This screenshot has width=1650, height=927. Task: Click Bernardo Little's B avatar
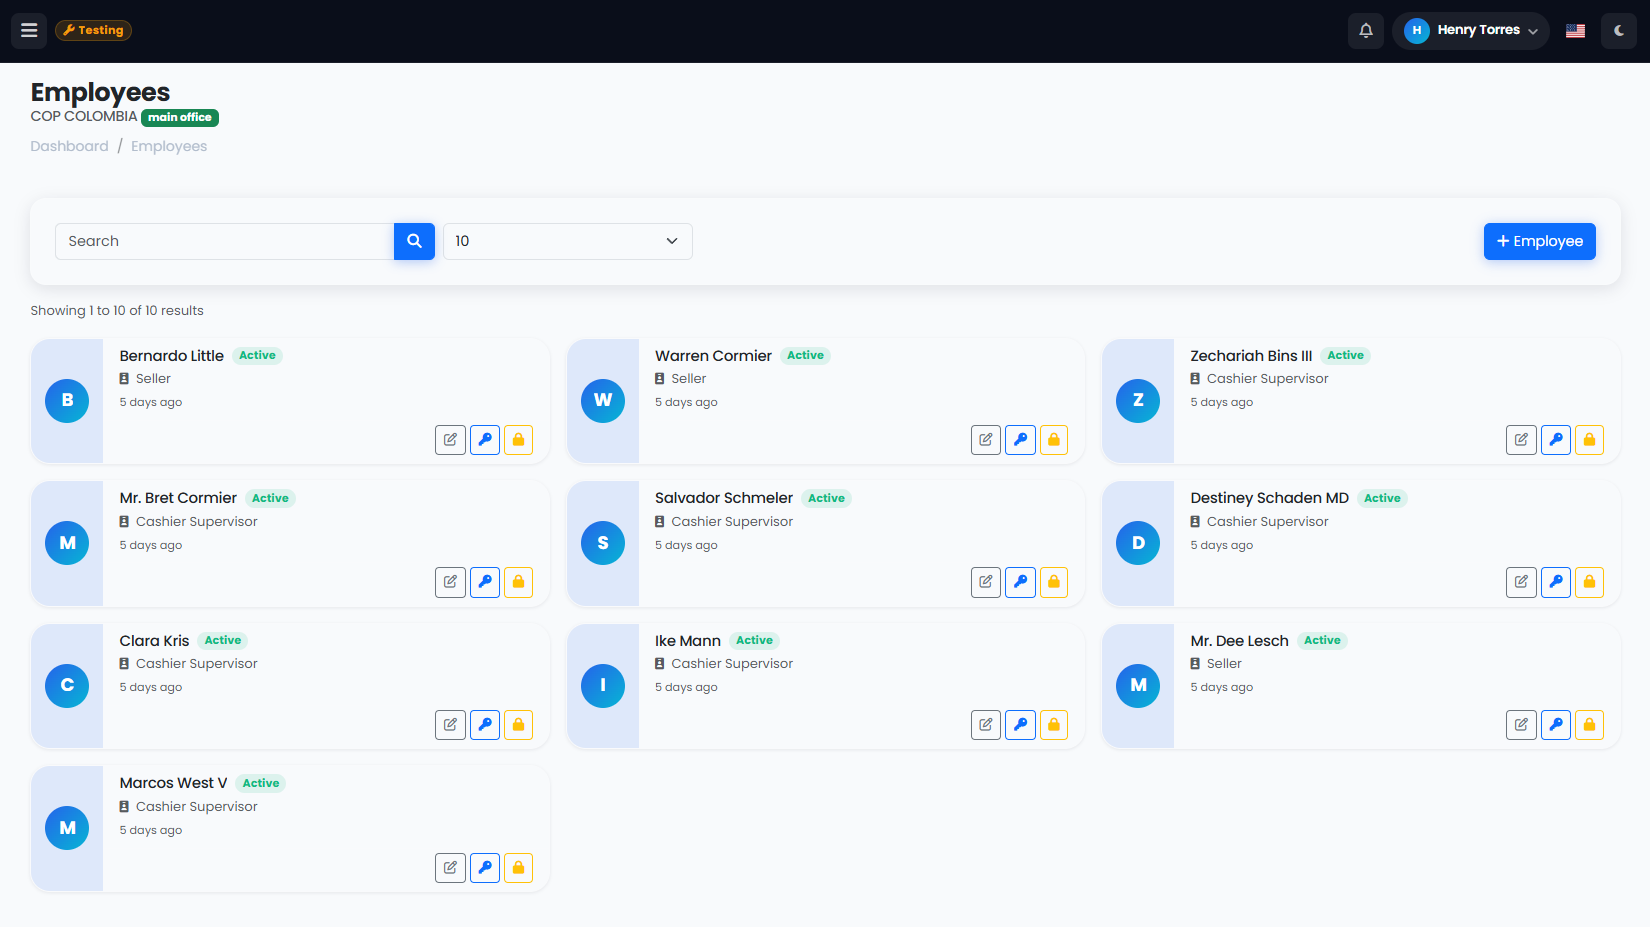coord(67,400)
